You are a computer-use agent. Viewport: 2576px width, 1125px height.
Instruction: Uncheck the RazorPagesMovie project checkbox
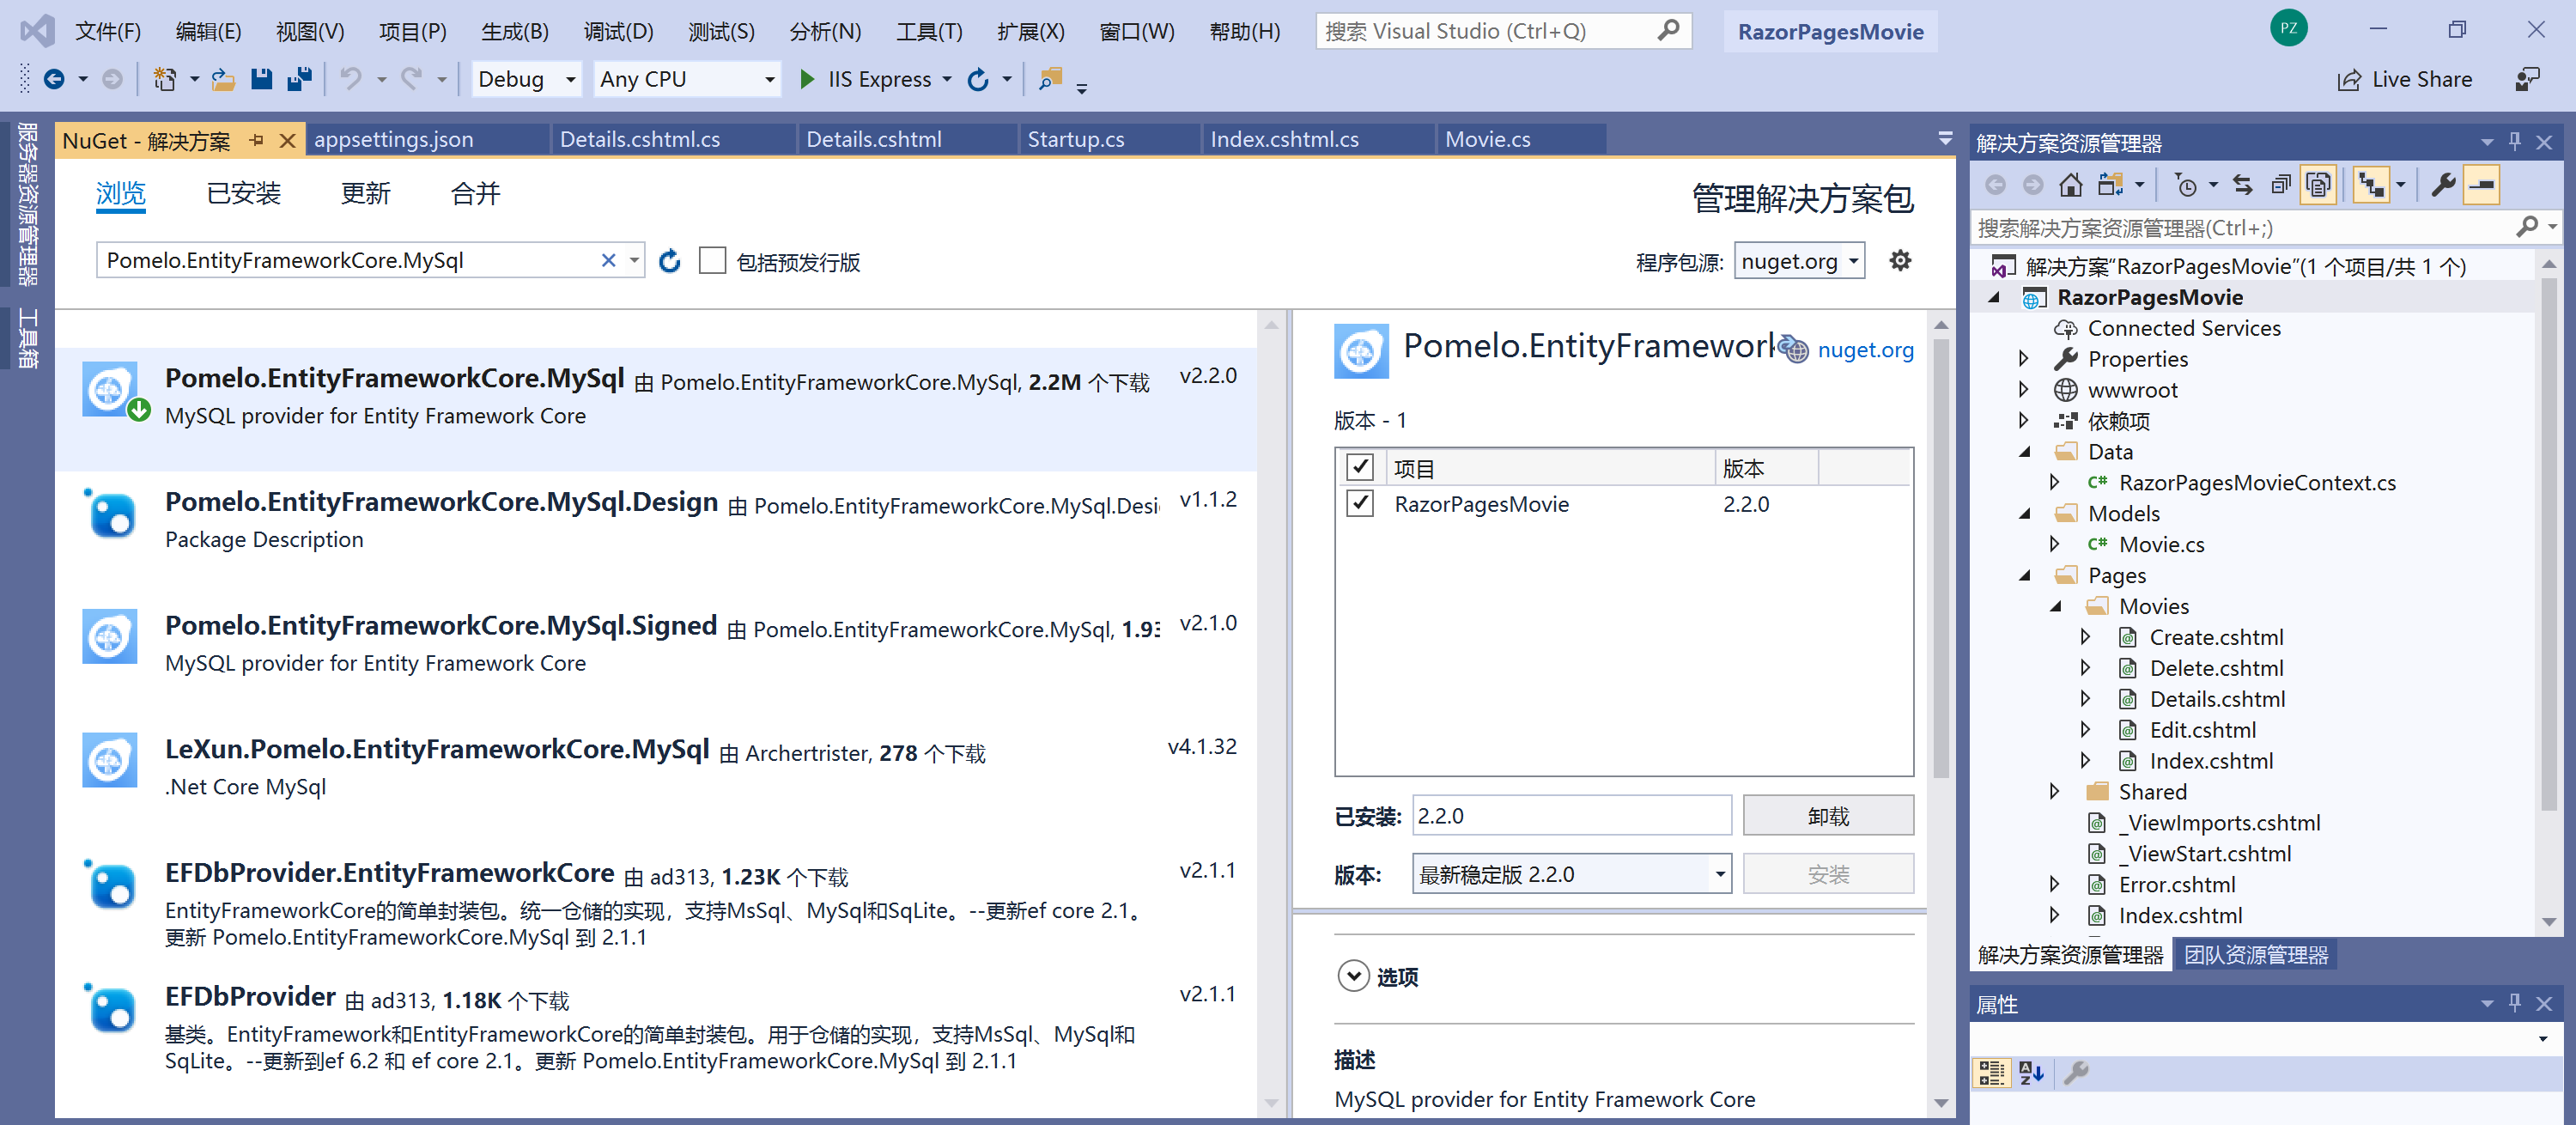(x=1360, y=503)
